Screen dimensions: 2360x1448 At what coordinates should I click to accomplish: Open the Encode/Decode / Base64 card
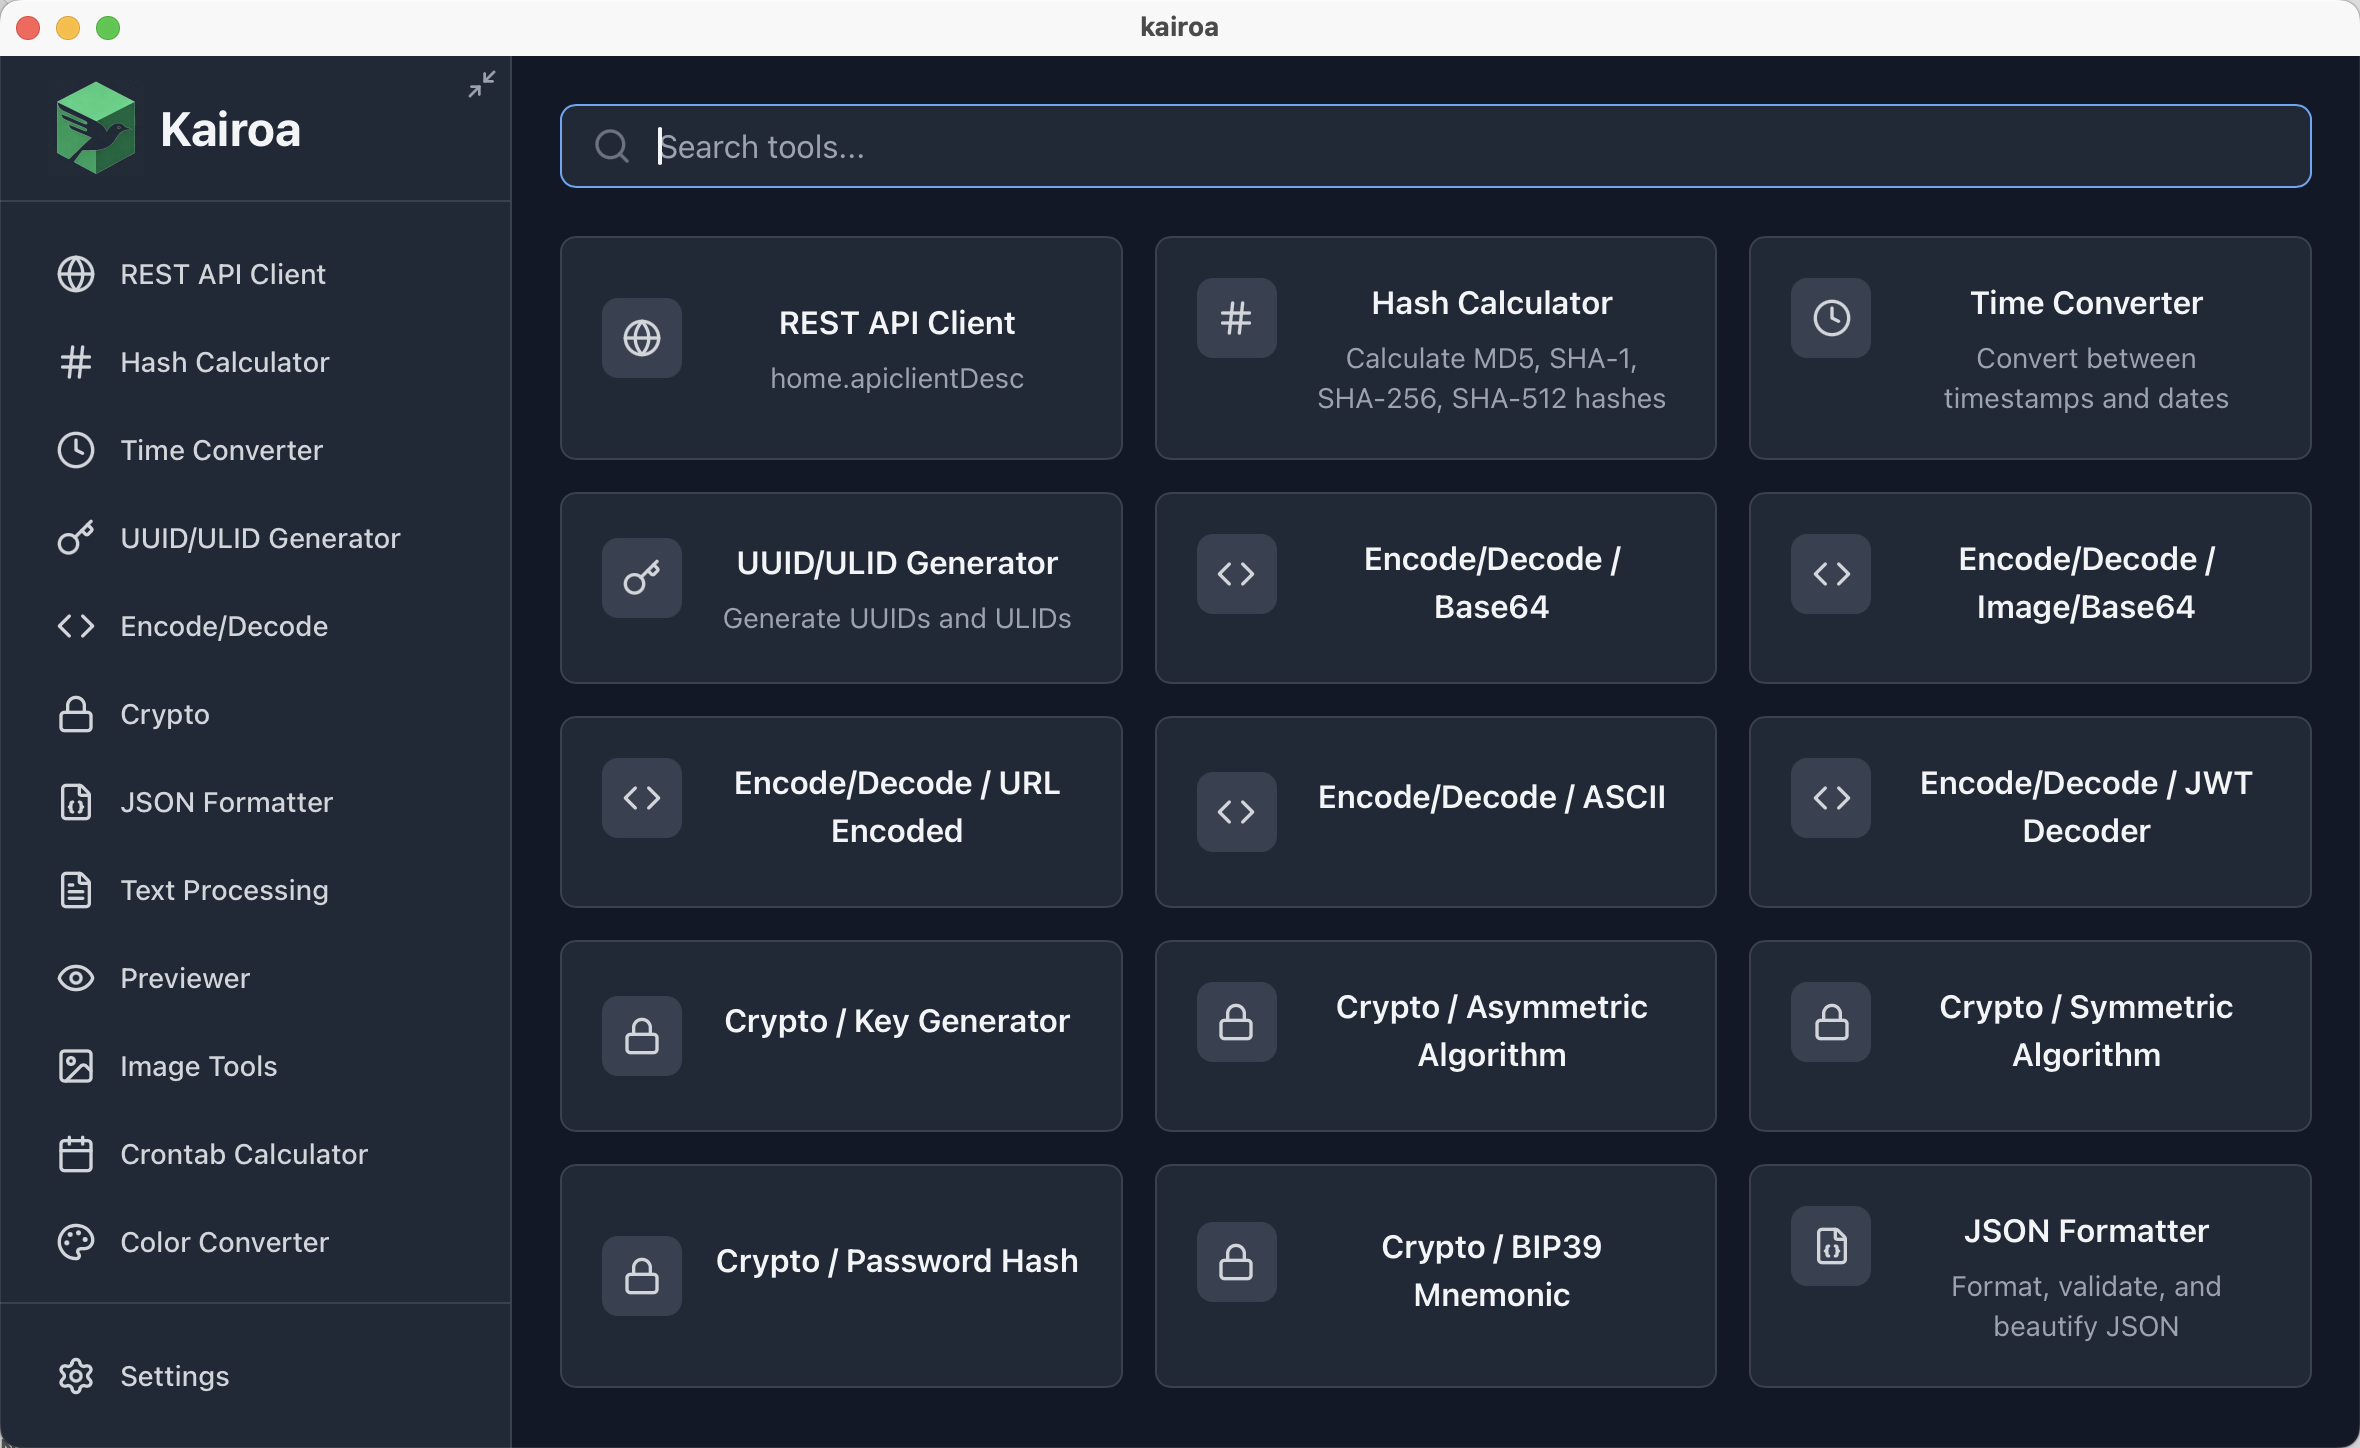coord(1435,584)
